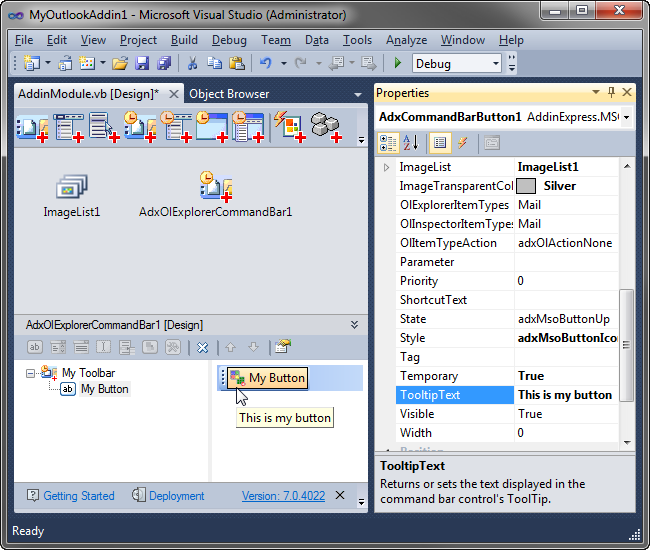Switch to the Object Browser tab

(x=229, y=94)
